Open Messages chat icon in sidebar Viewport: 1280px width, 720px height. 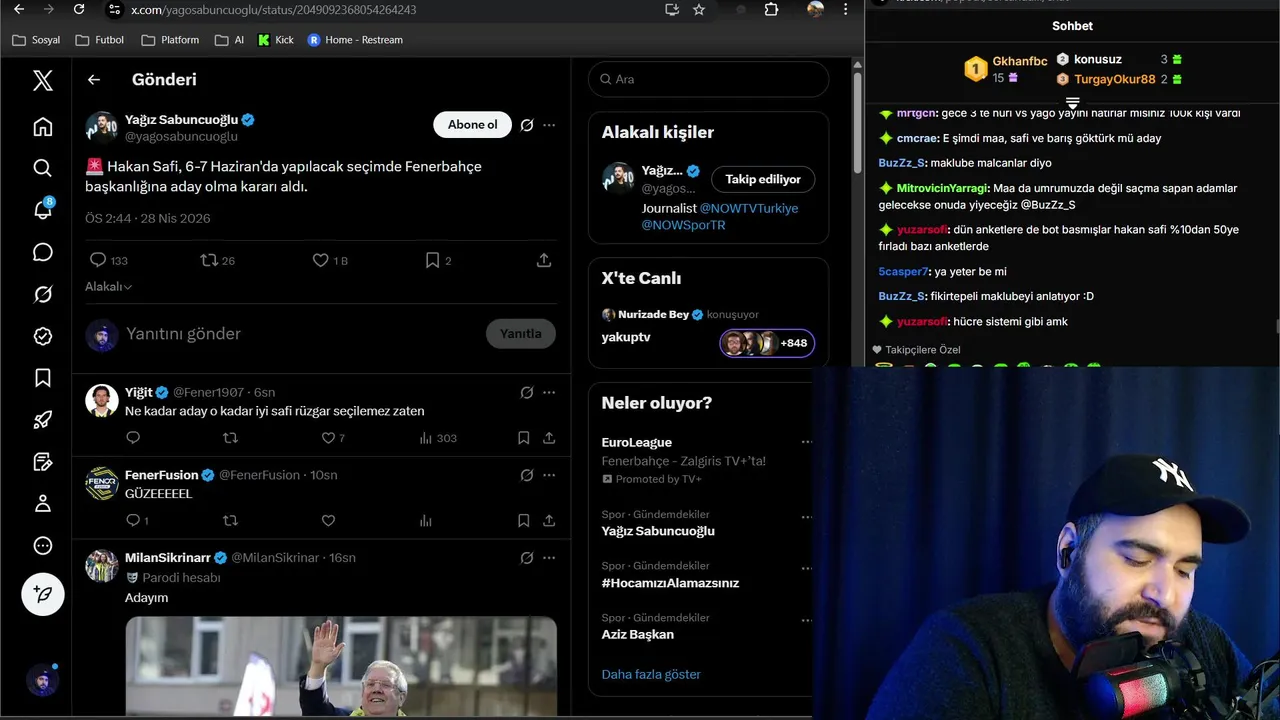pos(42,252)
